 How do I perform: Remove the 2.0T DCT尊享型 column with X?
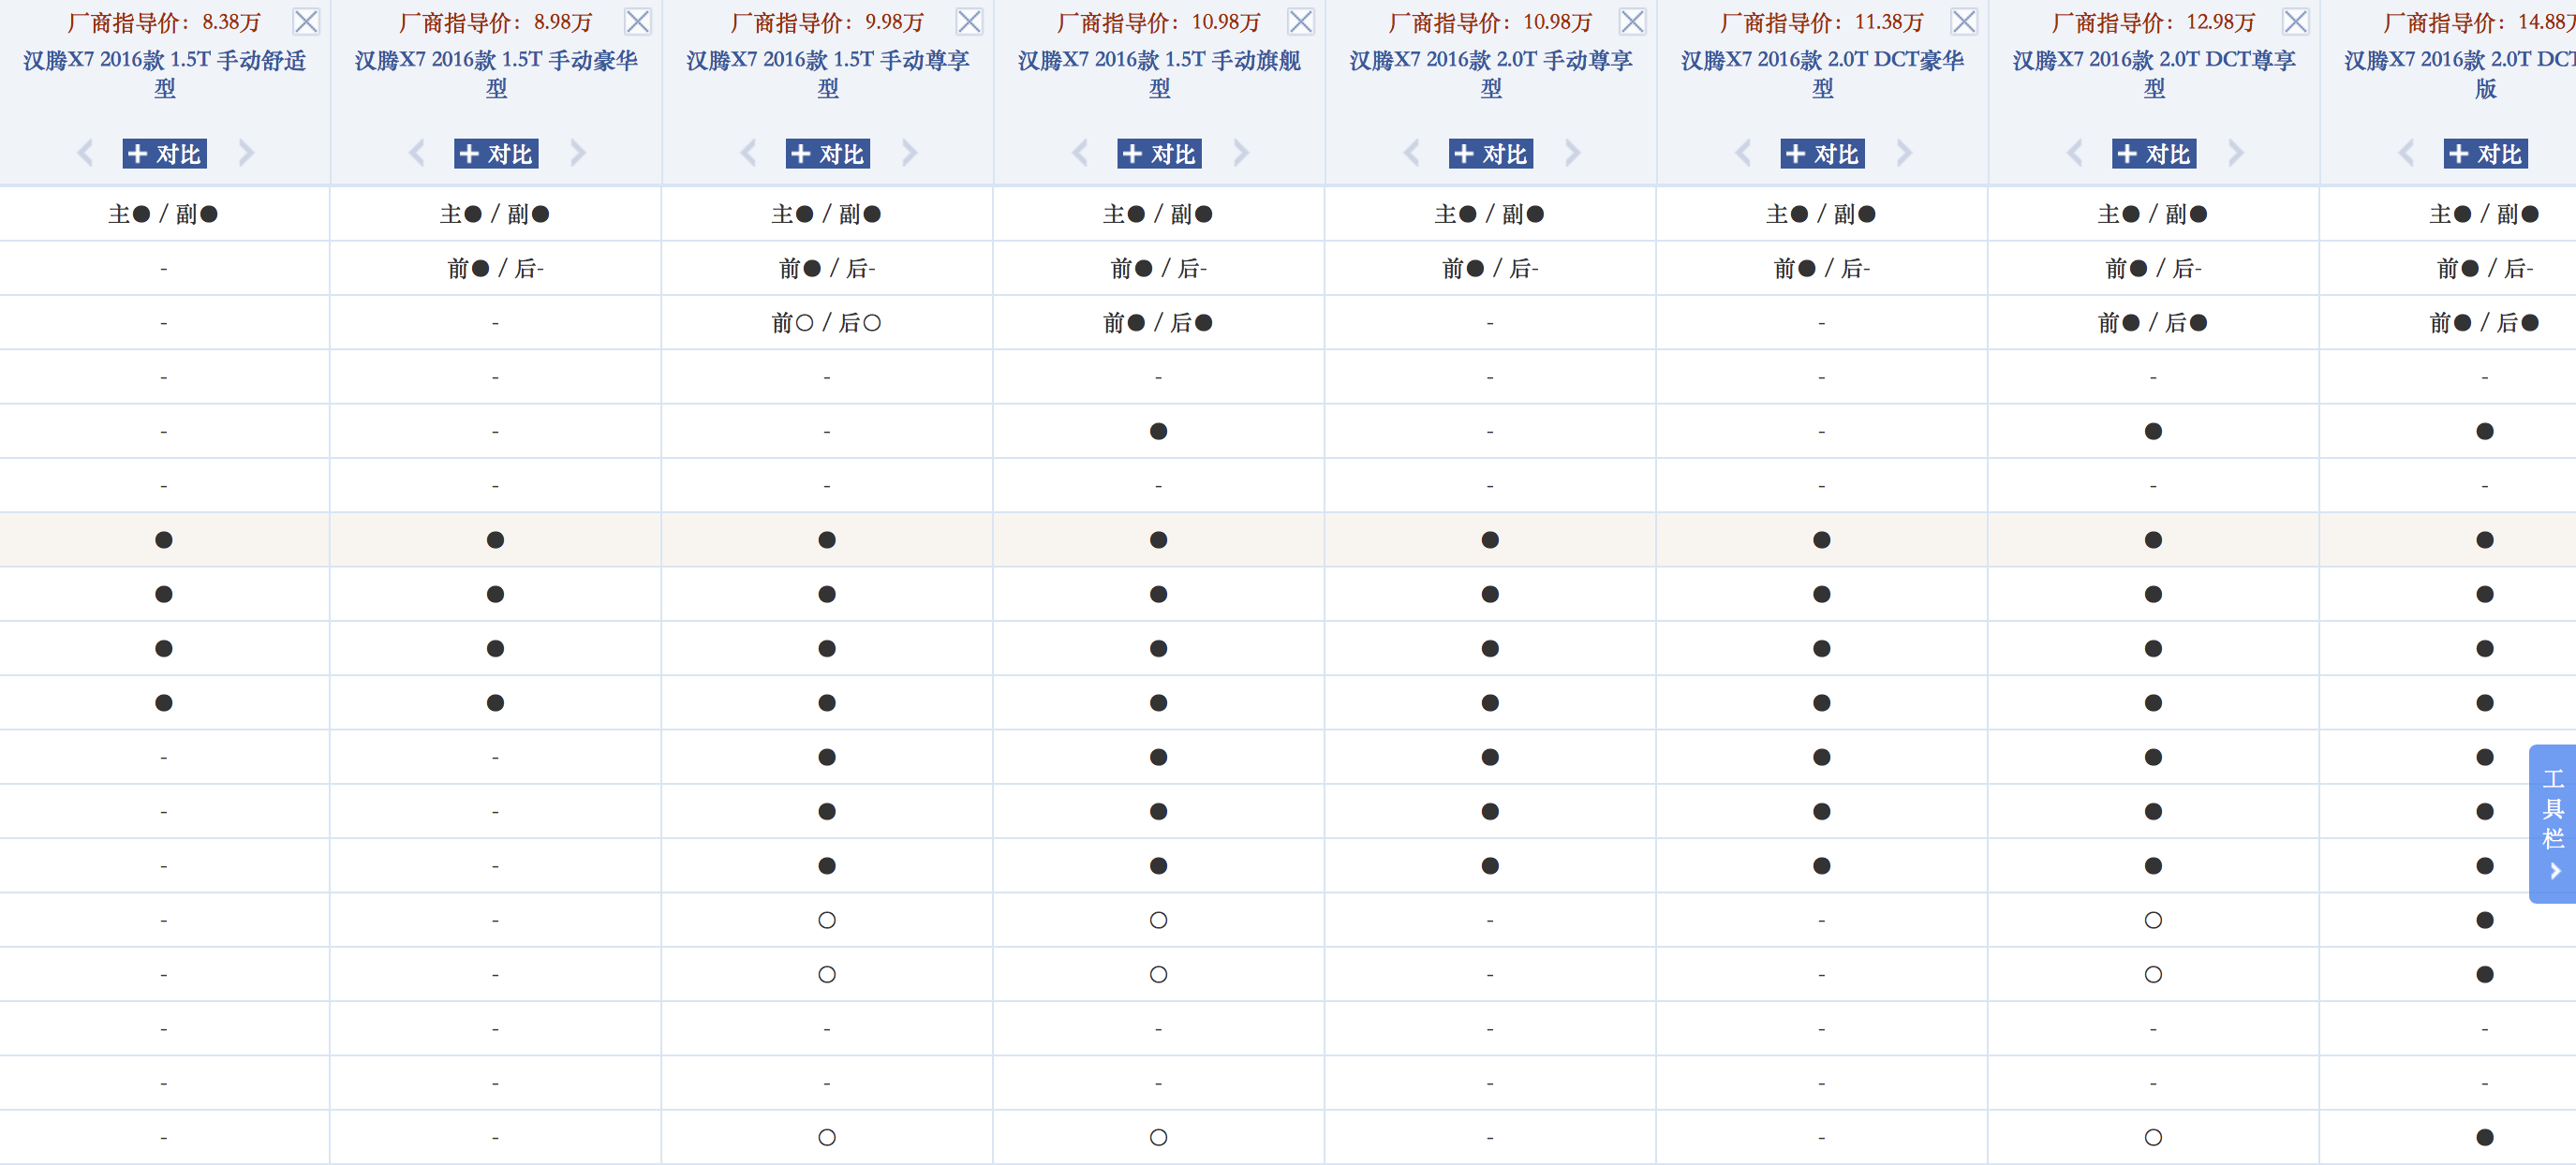(2296, 21)
